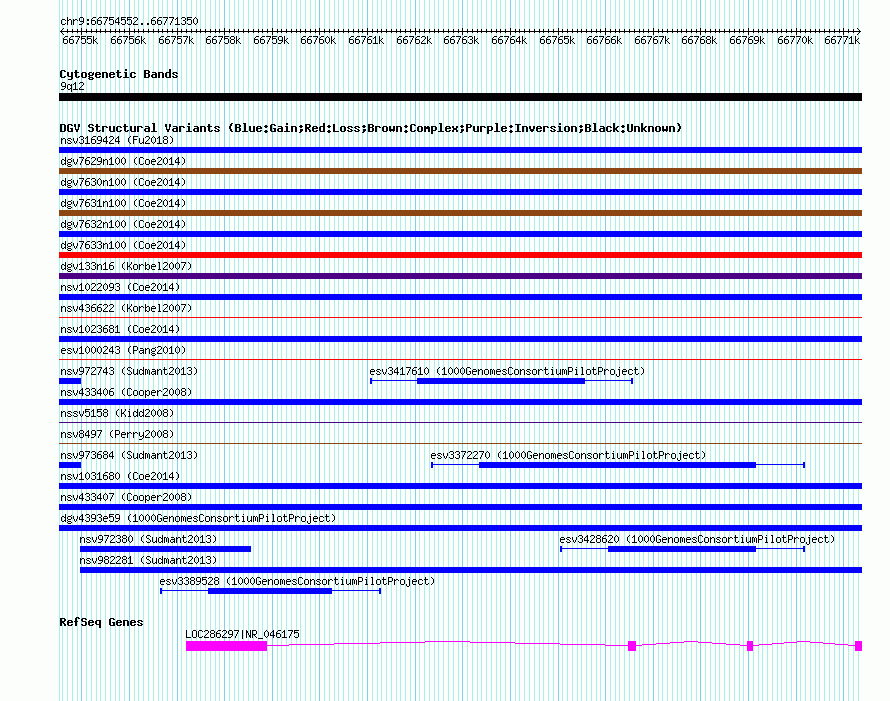890x701 pixels.
Task: Click the nsv3169424 (Fu2018) variant label
Action: (117, 140)
